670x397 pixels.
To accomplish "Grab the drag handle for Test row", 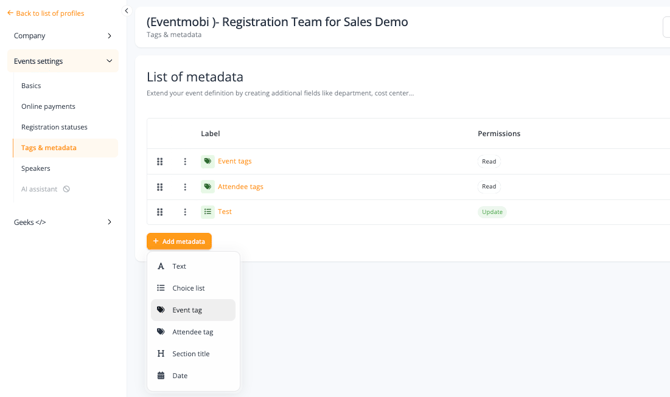I will (x=160, y=212).
